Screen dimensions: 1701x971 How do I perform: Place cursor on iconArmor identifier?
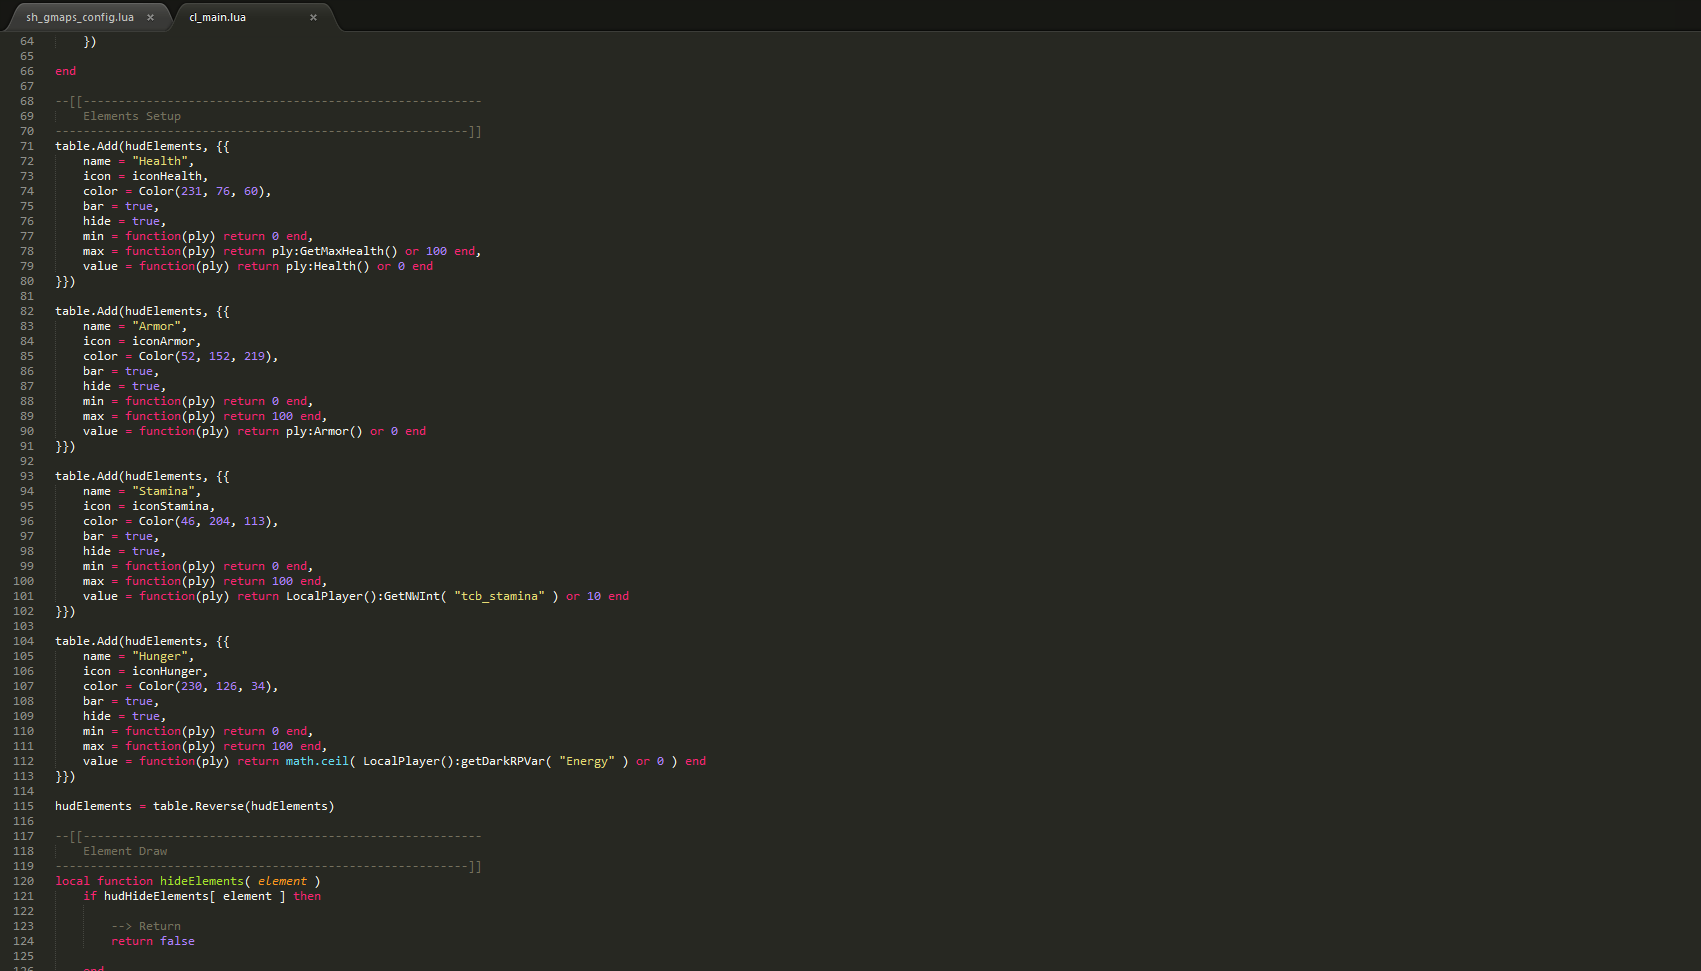click(x=163, y=341)
